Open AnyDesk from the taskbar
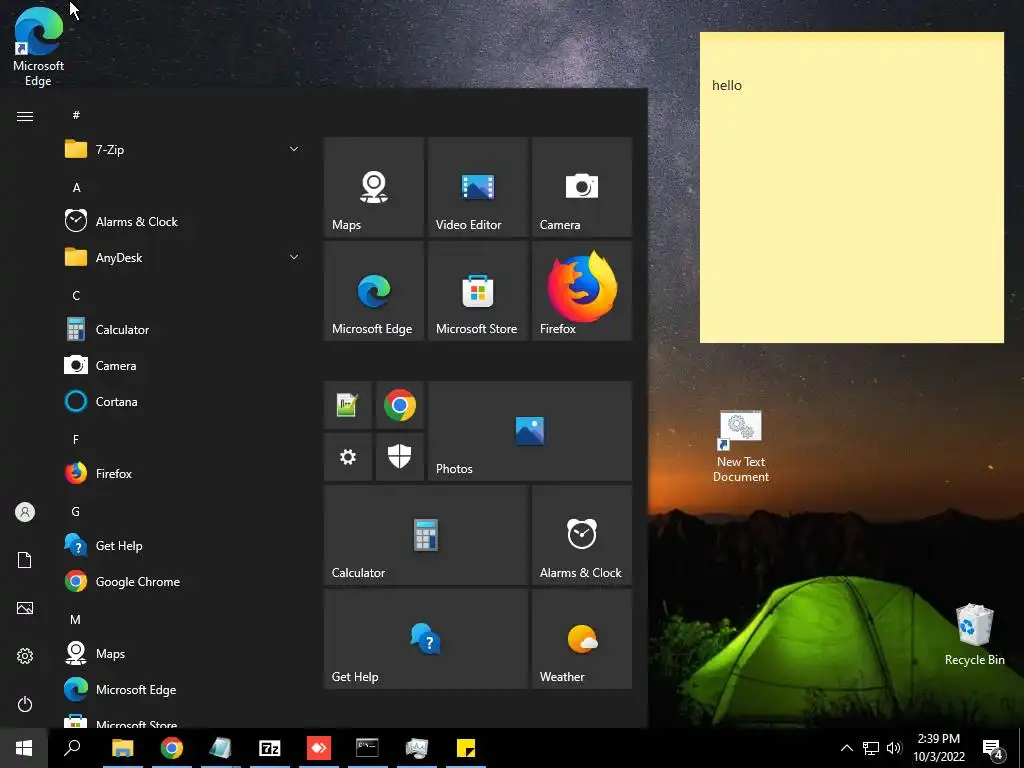Viewport: 1024px width, 768px height. click(x=319, y=748)
